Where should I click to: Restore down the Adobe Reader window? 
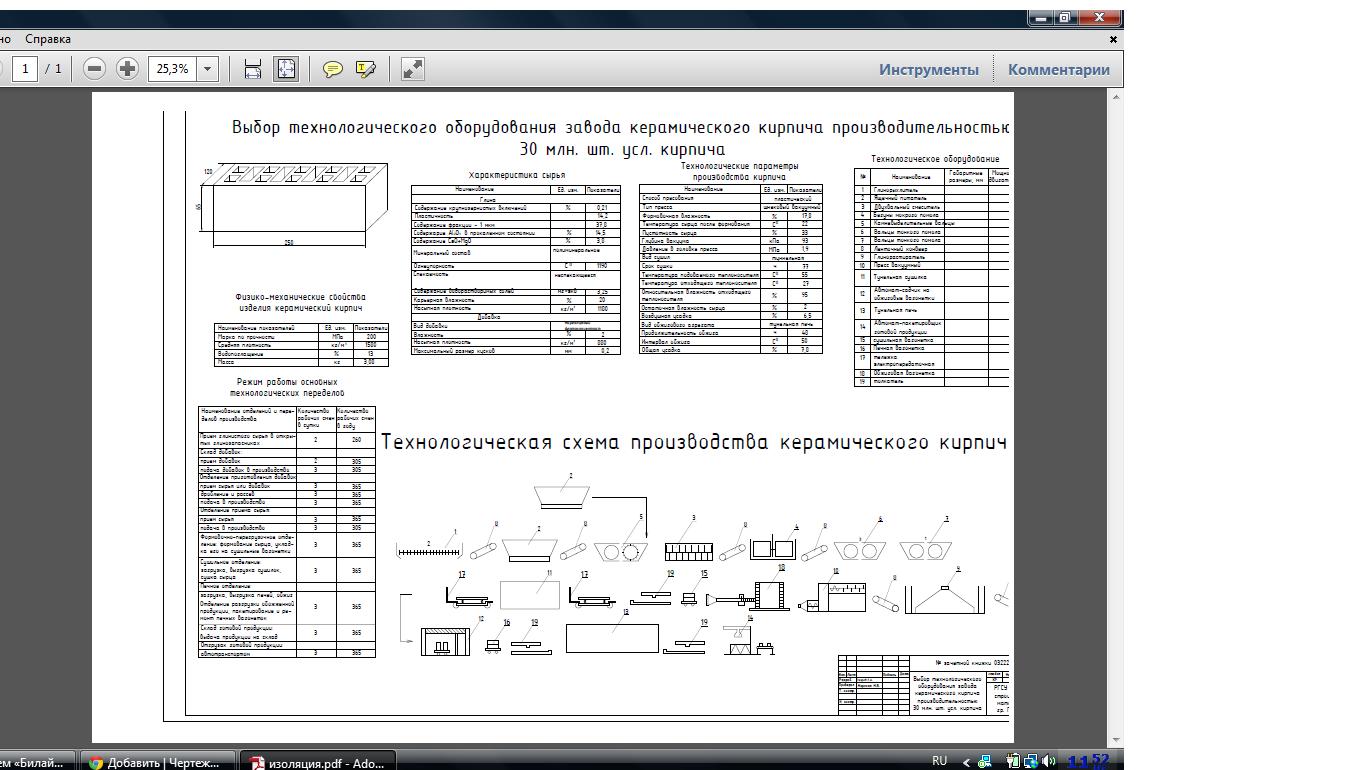tap(1065, 18)
